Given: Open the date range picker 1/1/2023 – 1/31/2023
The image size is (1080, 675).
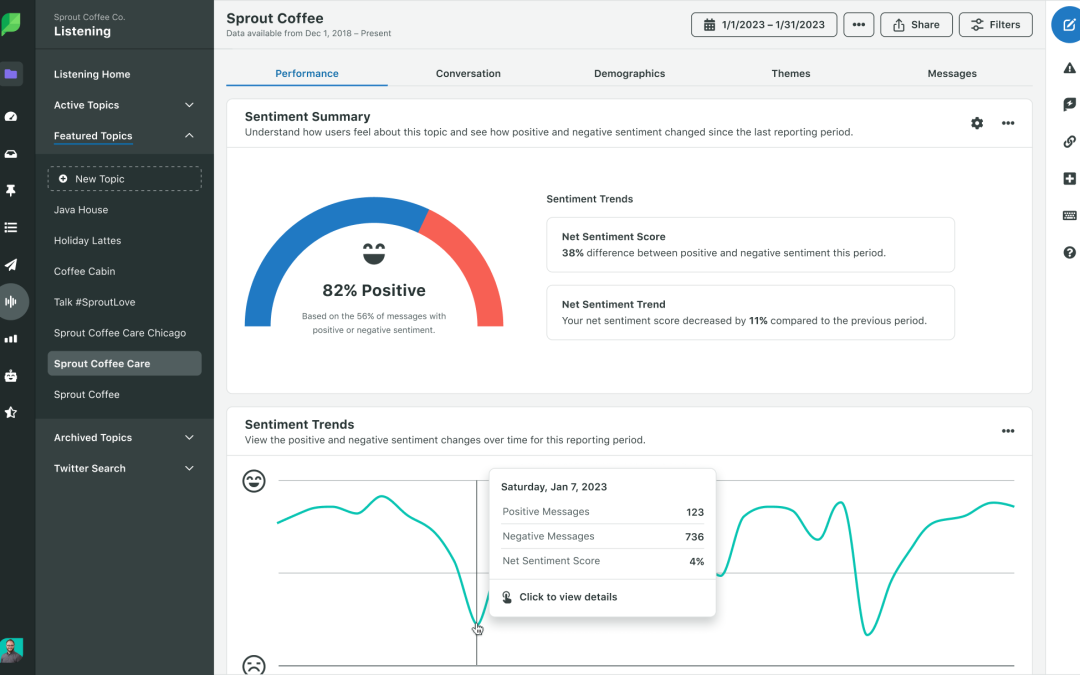Looking at the screenshot, I should click(763, 25).
